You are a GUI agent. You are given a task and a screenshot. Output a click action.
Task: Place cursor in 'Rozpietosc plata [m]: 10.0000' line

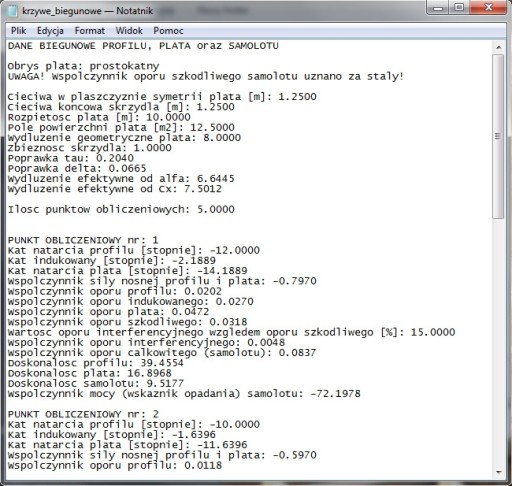click(99, 117)
